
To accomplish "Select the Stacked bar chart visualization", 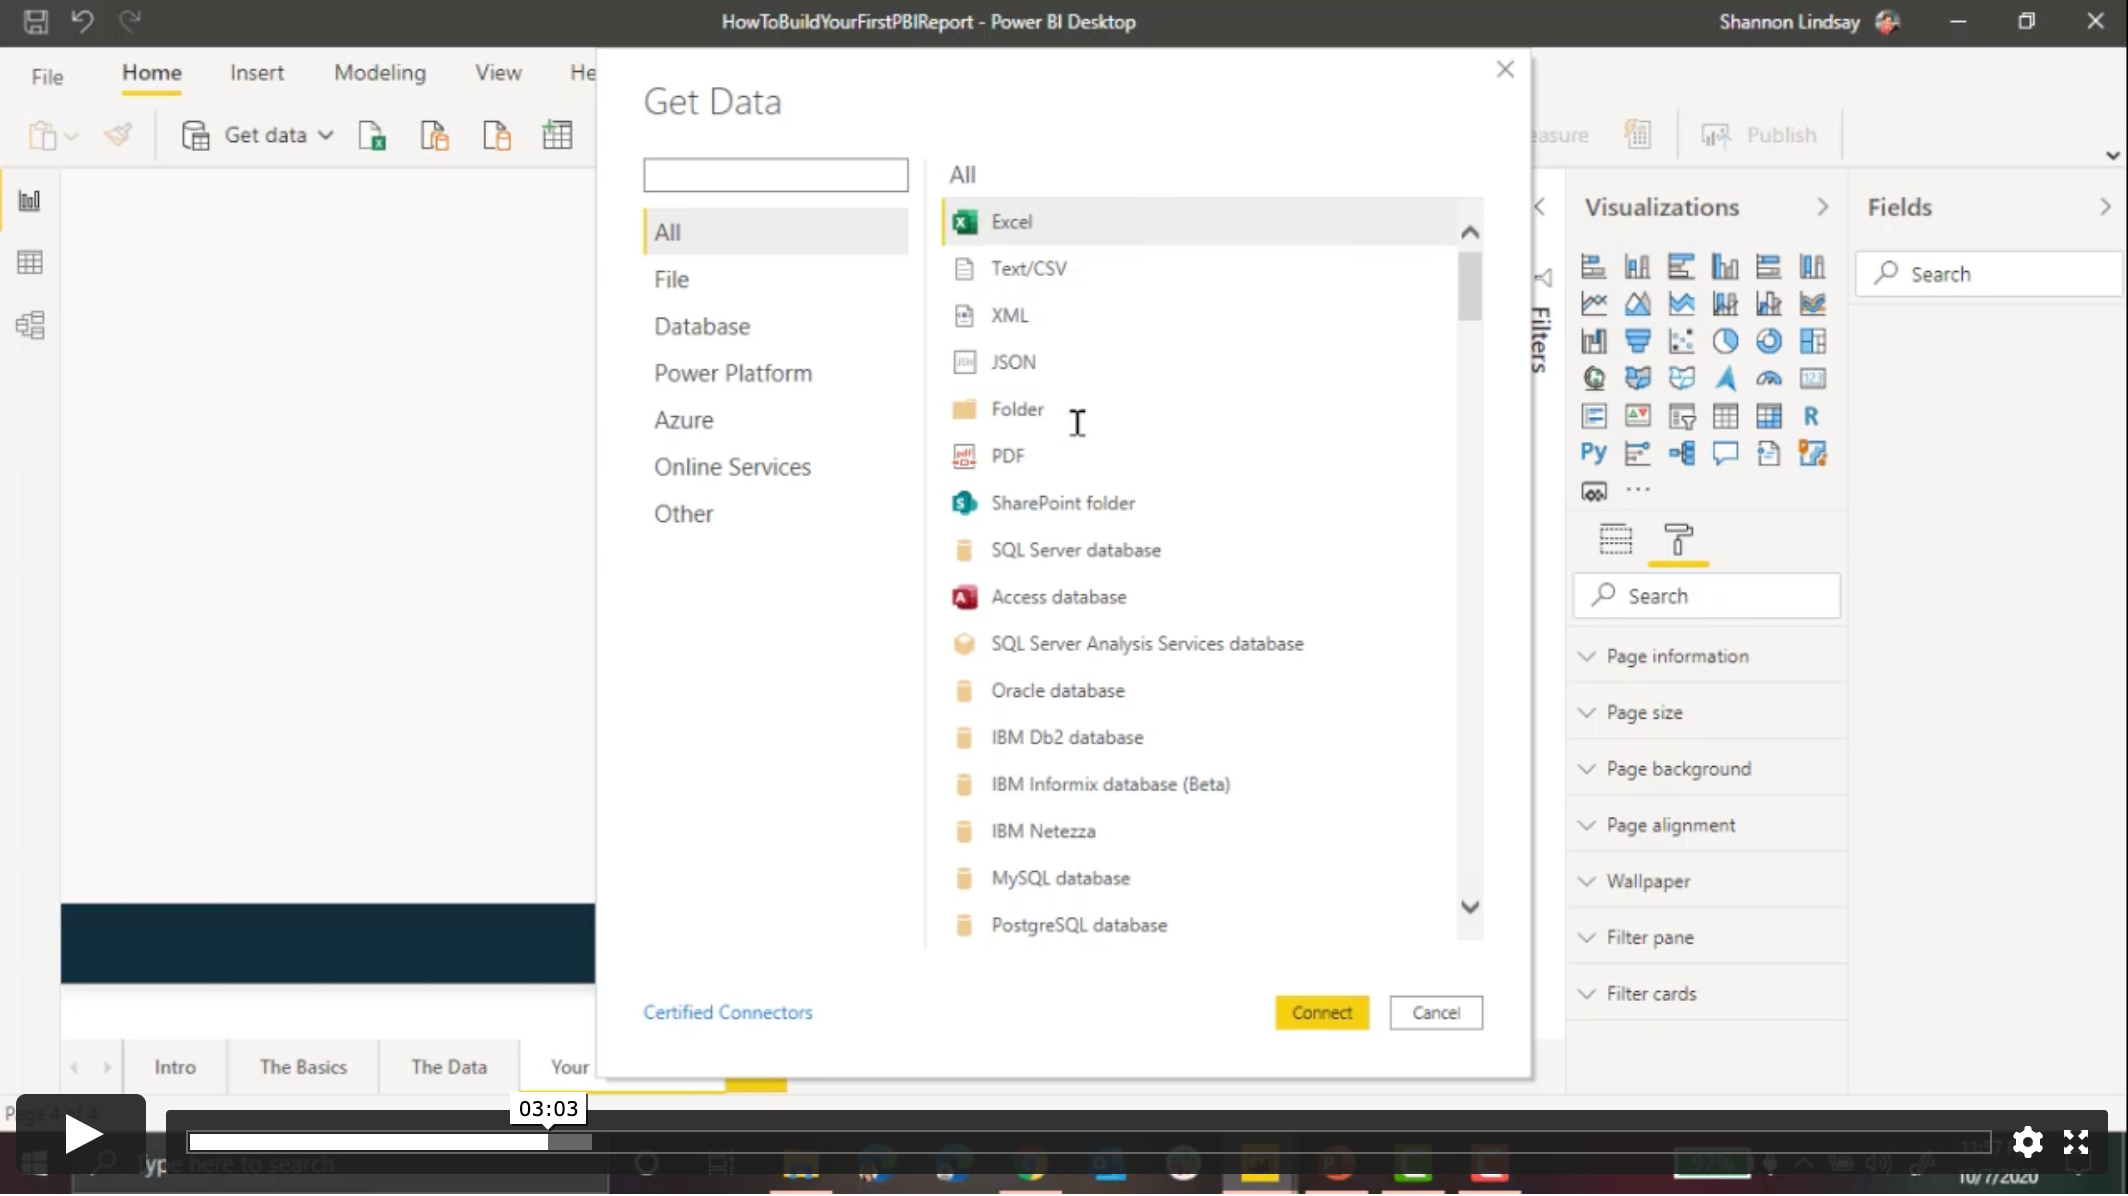I will point(1593,266).
